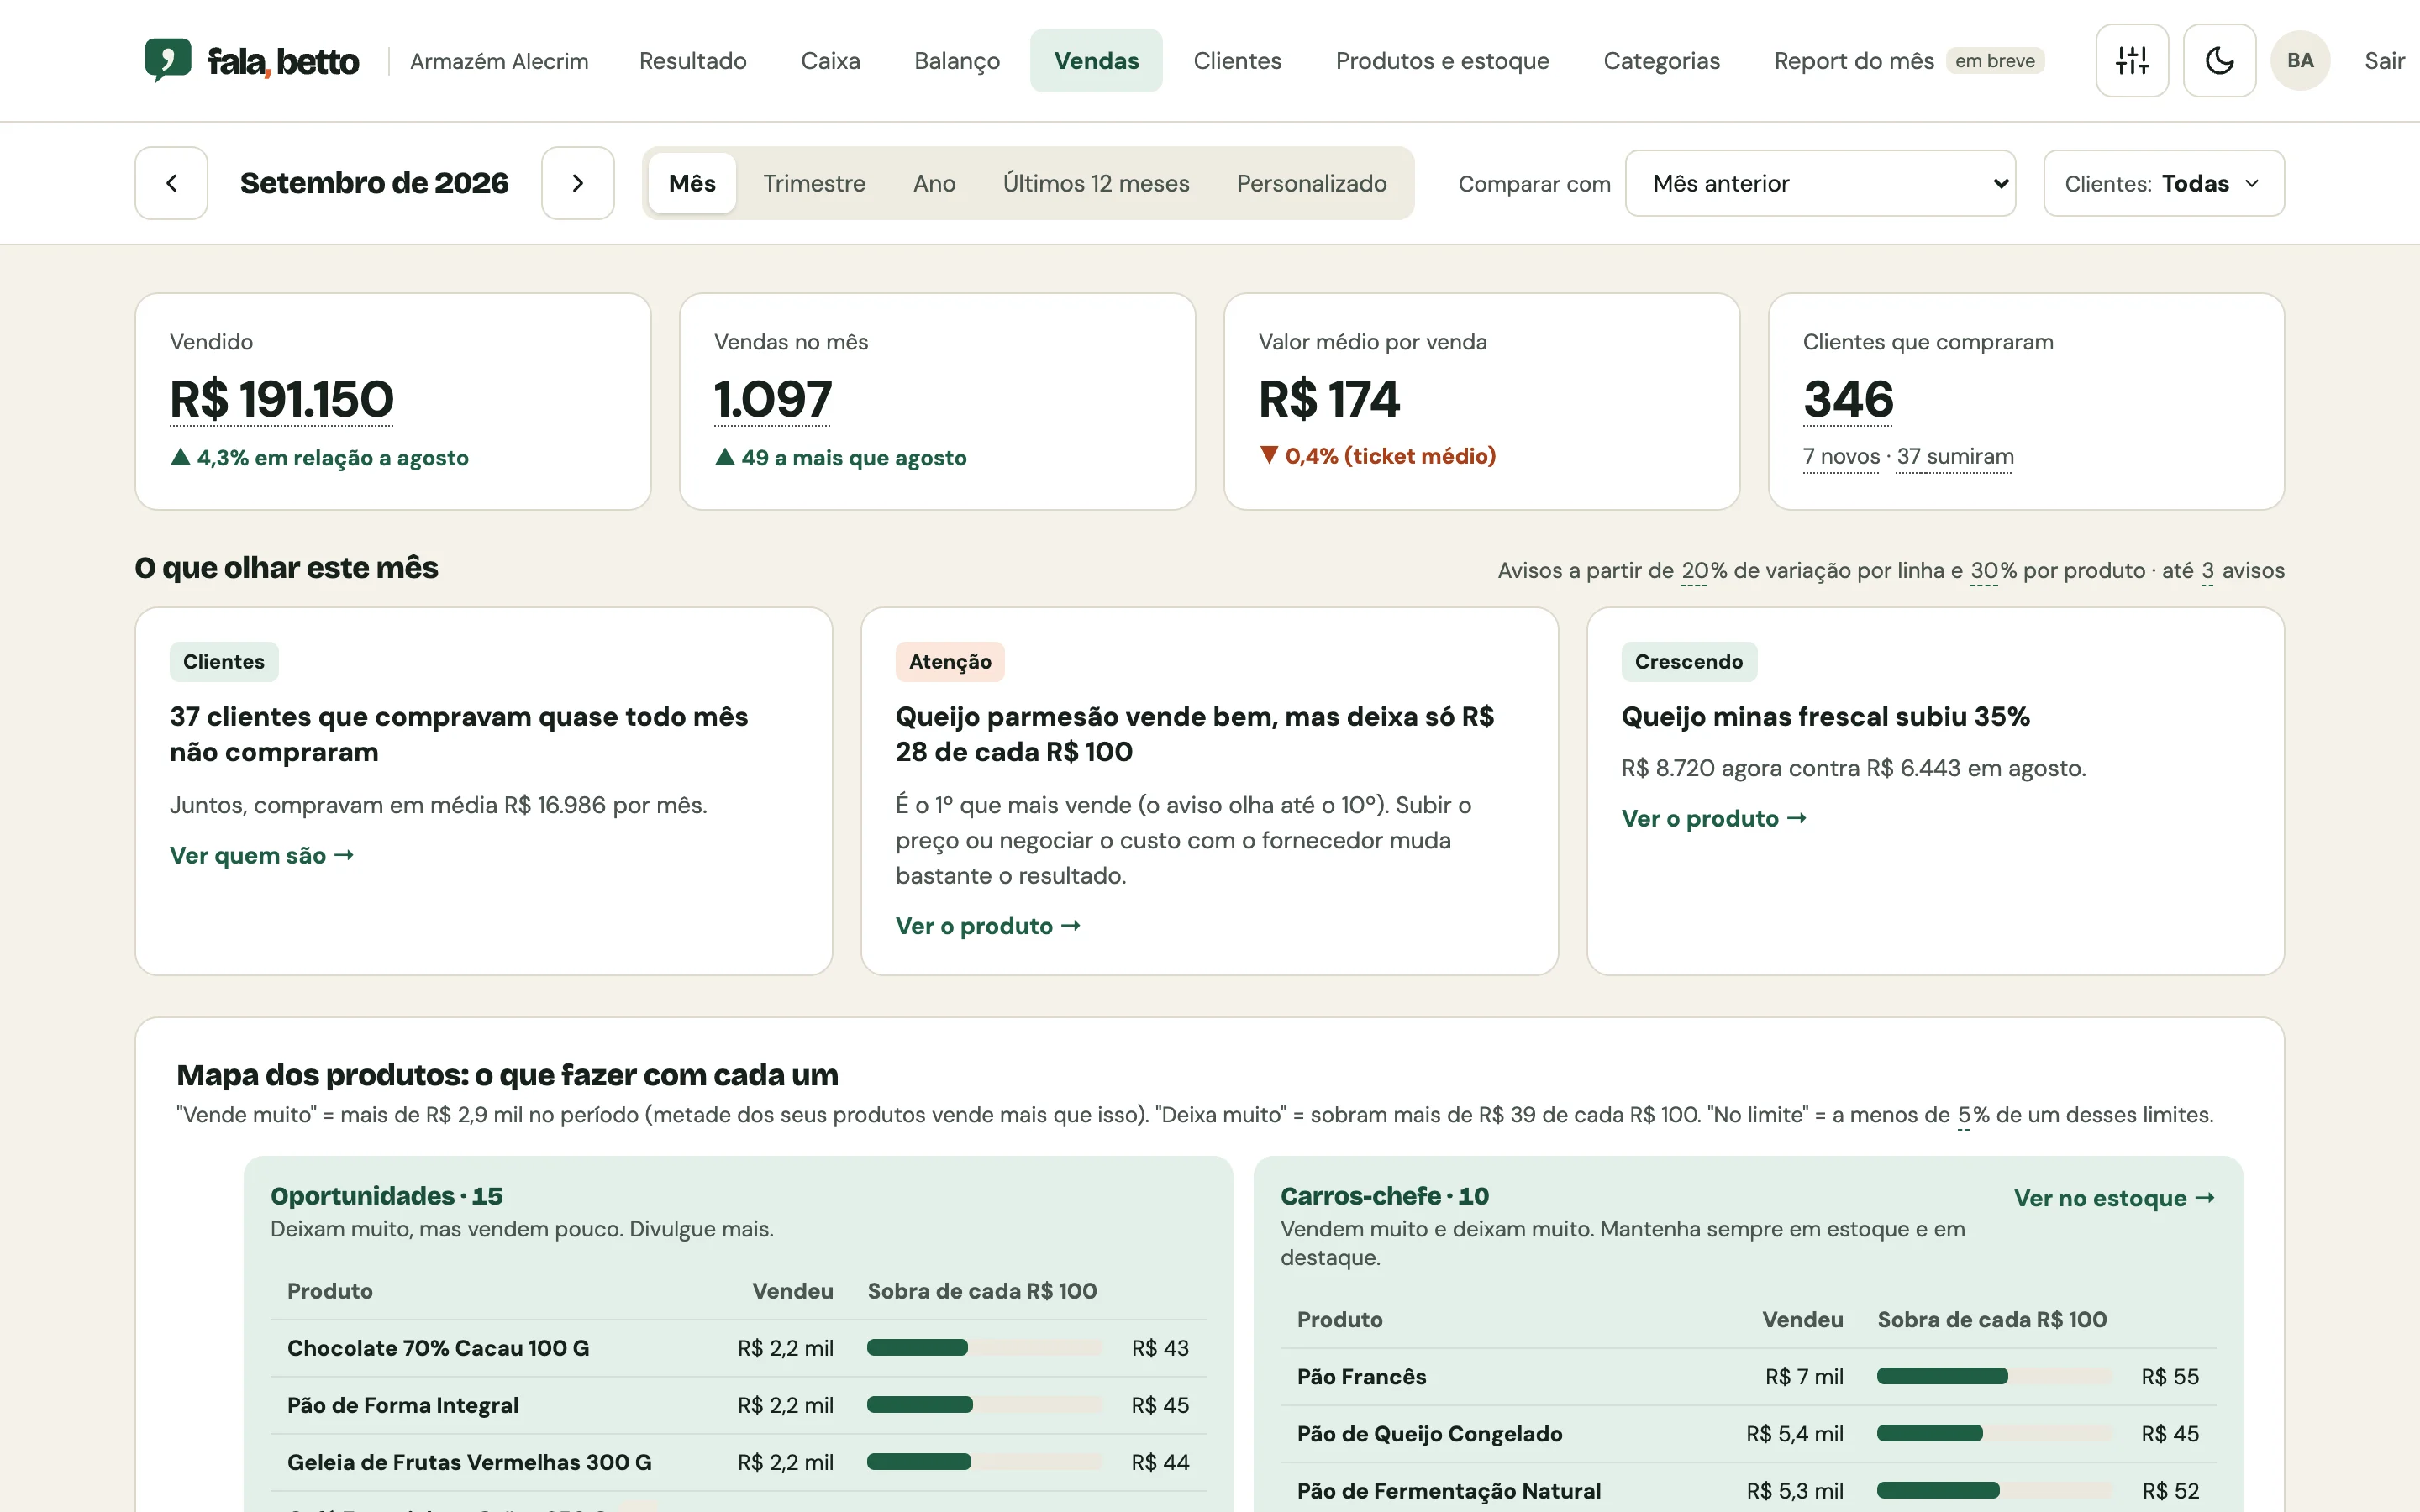Viewport: 2420px width, 1512px height.
Task: Open the Categorias menu item
Action: 1661,61
